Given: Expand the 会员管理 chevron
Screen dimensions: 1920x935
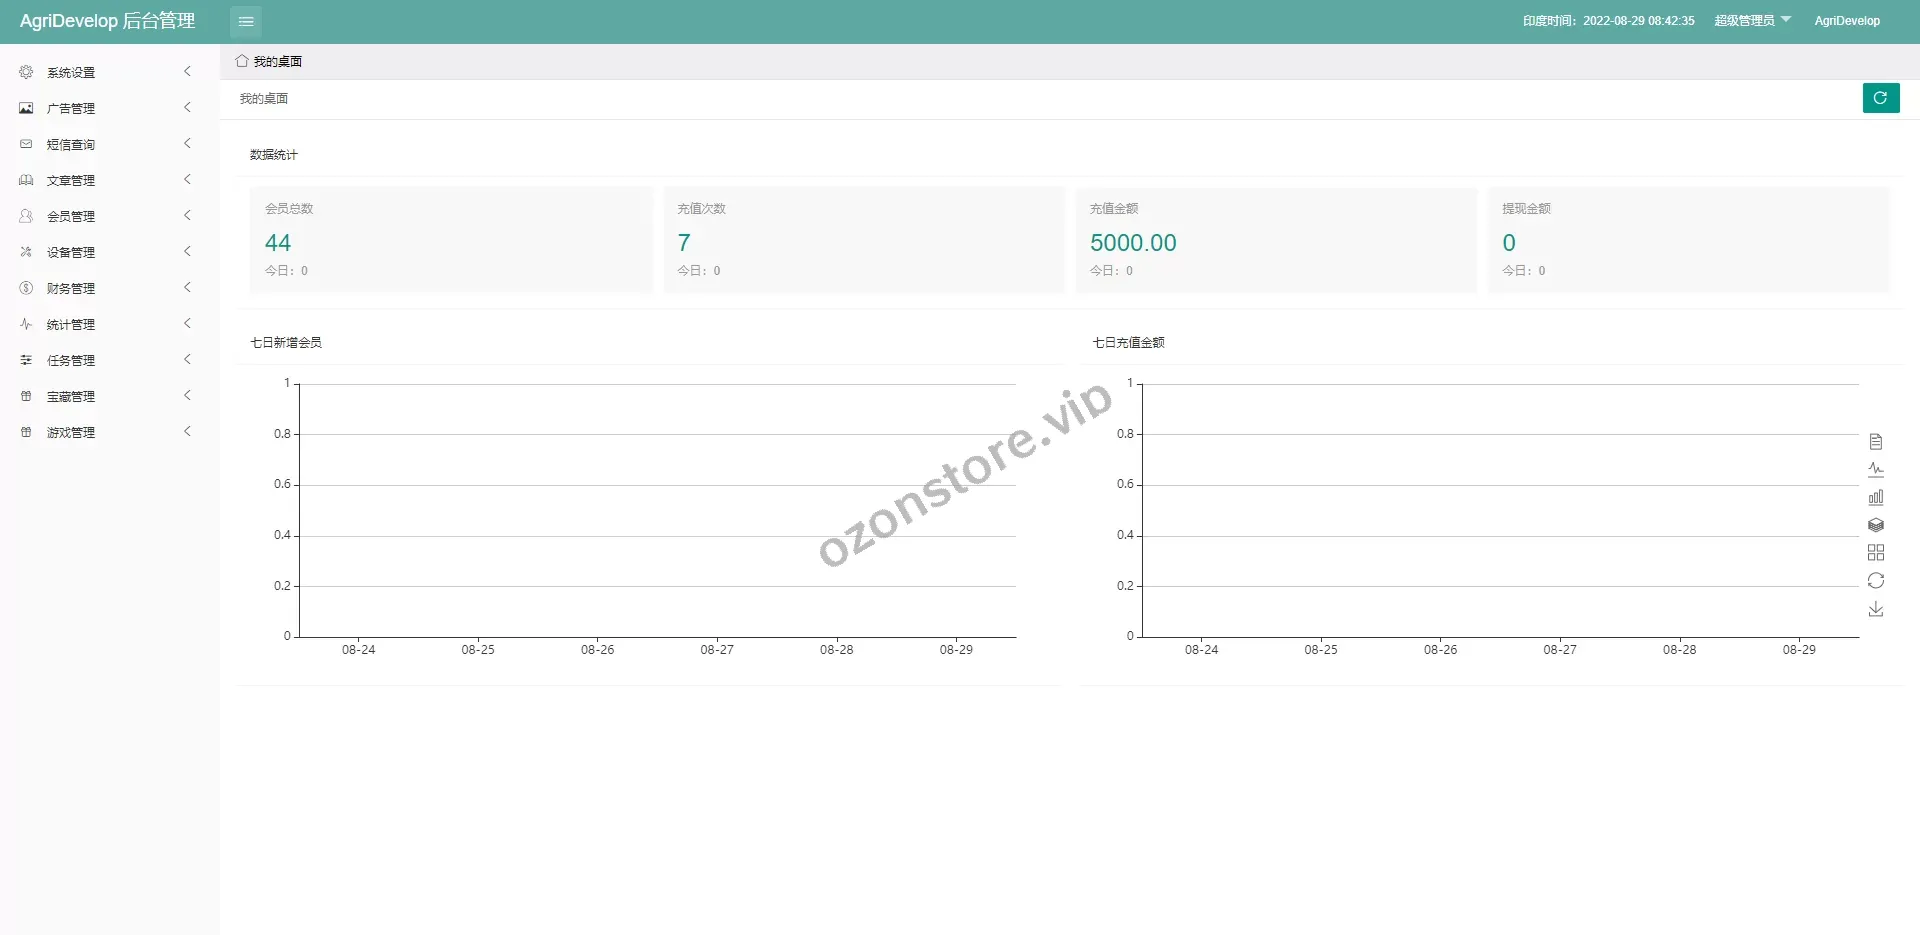Looking at the screenshot, I should [187, 216].
